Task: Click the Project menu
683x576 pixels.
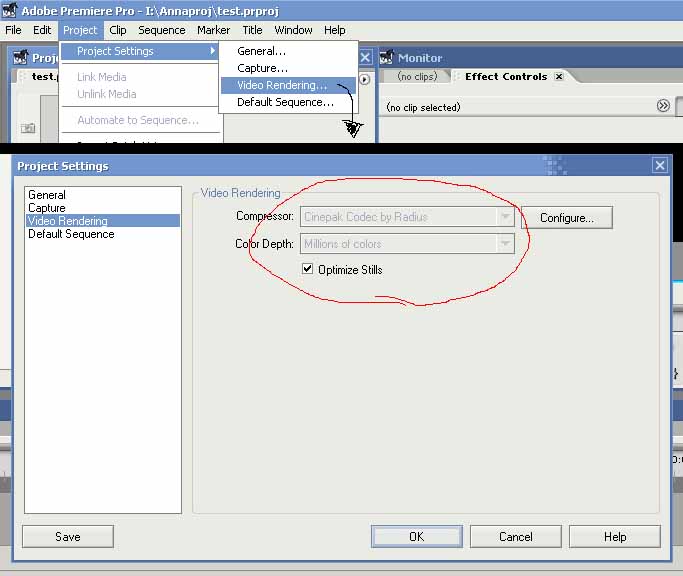Action: click(80, 30)
